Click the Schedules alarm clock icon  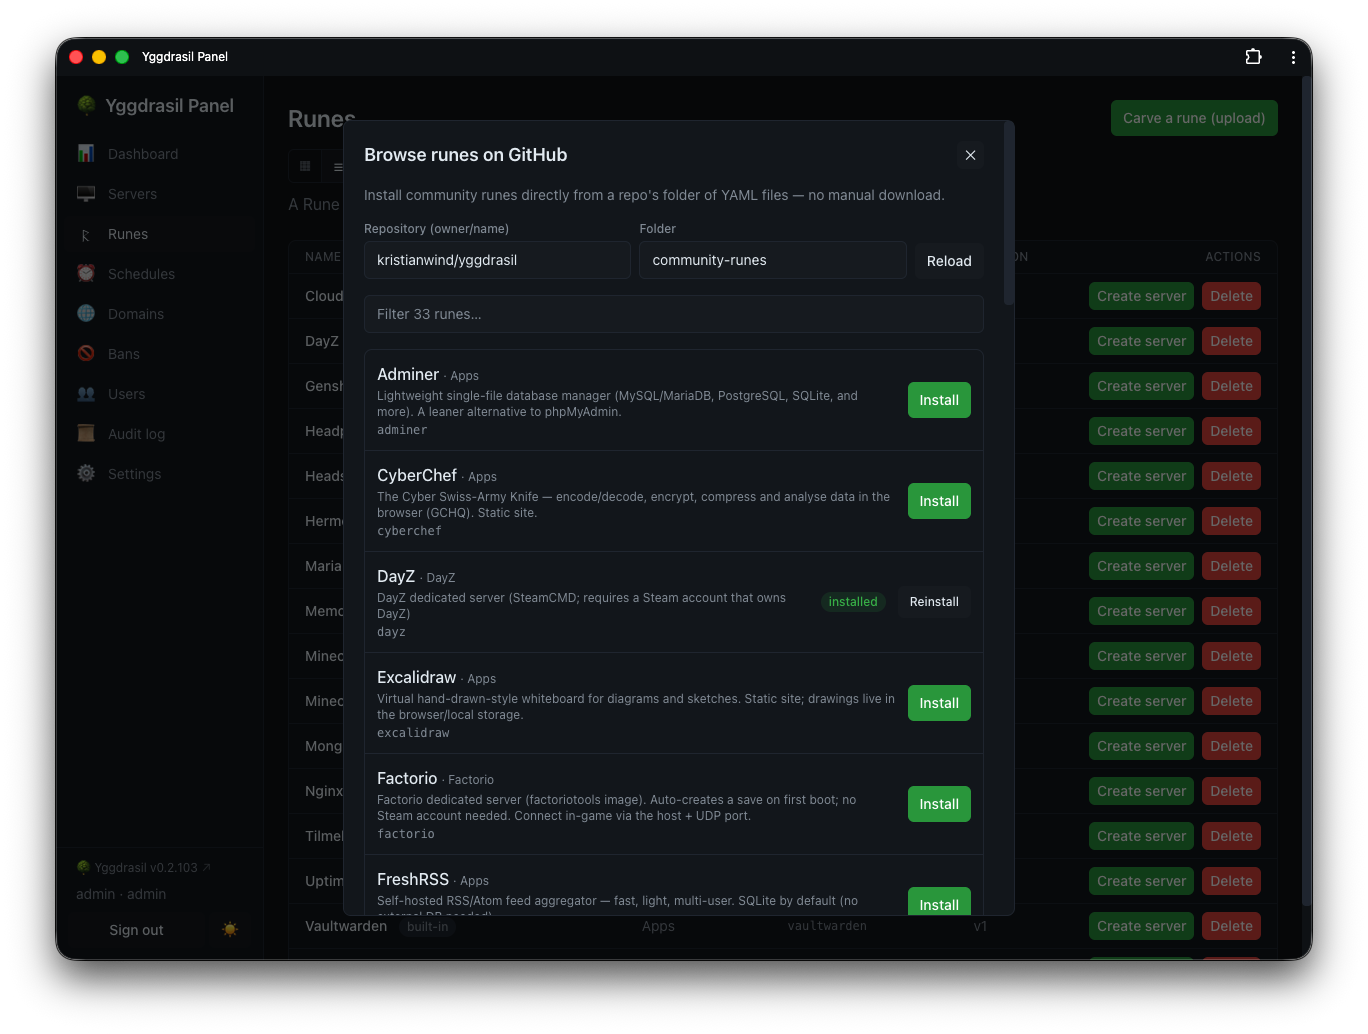point(86,273)
